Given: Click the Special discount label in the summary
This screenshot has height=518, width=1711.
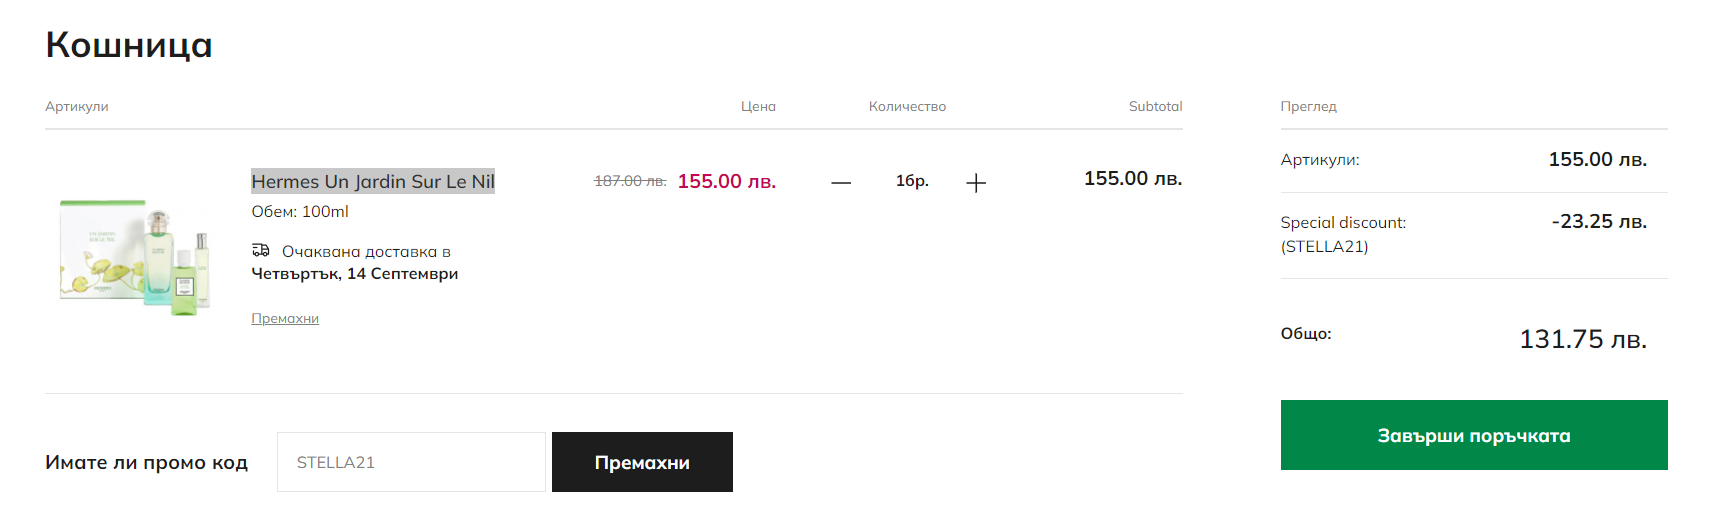Looking at the screenshot, I should (1343, 223).
